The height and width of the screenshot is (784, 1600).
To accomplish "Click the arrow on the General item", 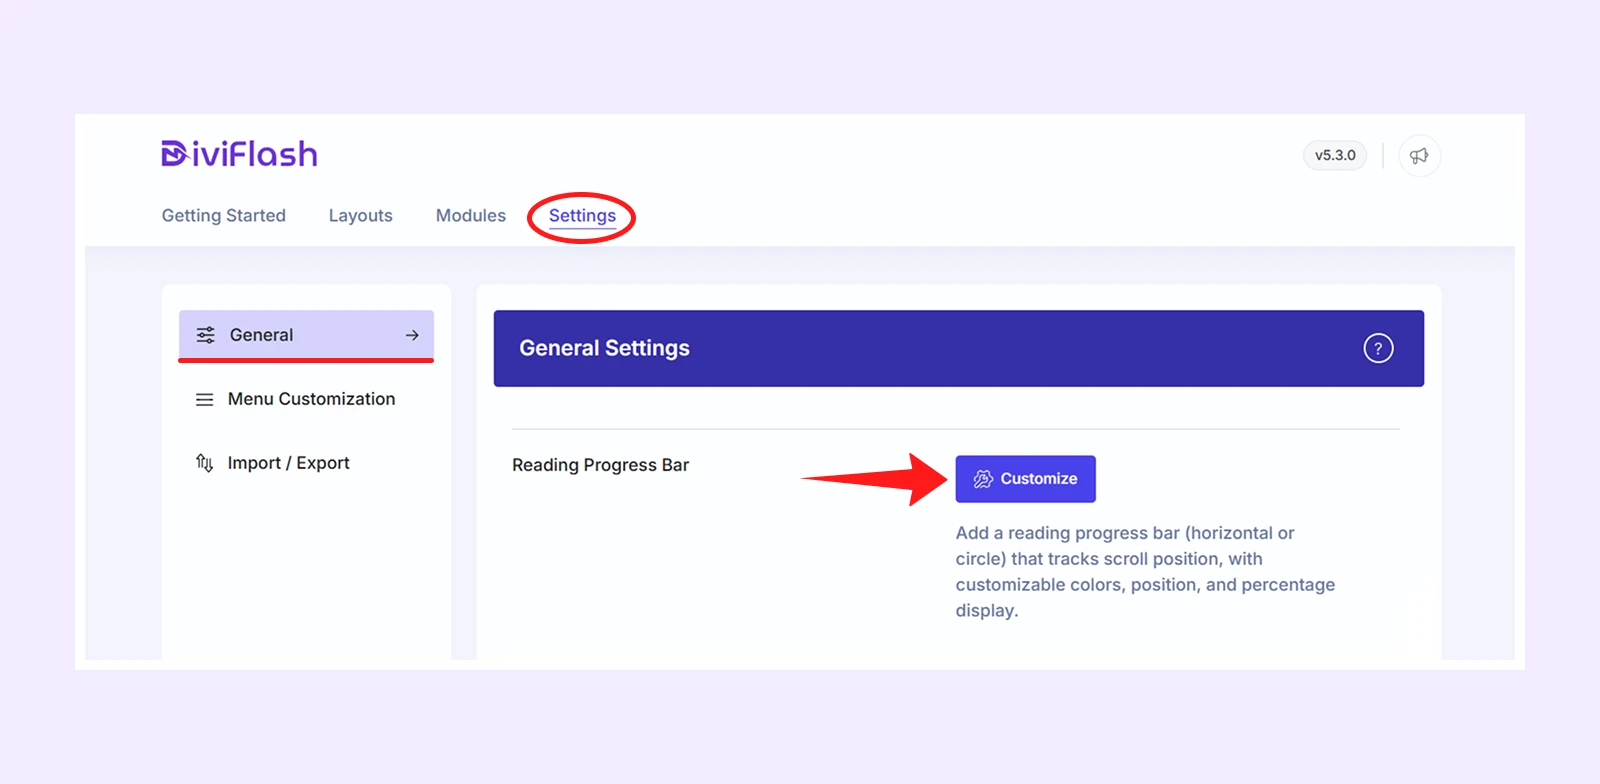I will (412, 335).
